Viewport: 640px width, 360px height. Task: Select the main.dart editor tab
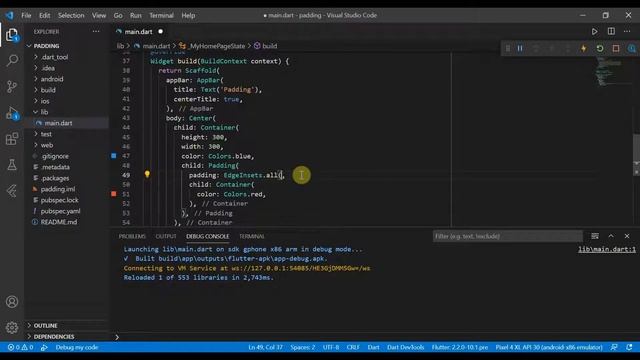click(139, 32)
